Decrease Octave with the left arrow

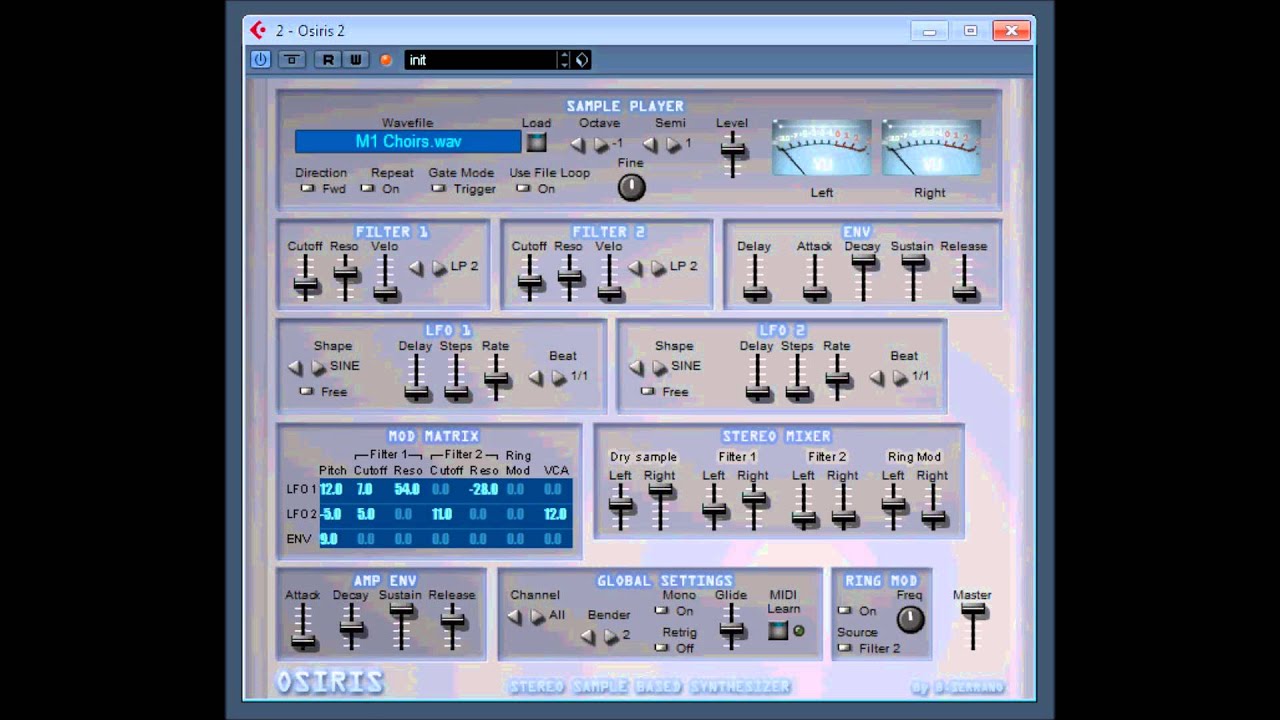pyautogui.click(x=578, y=144)
